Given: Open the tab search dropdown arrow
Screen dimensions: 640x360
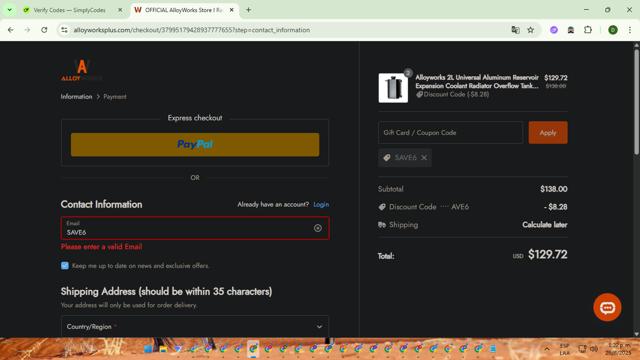Looking at the screenshot, I should [9, 10].
